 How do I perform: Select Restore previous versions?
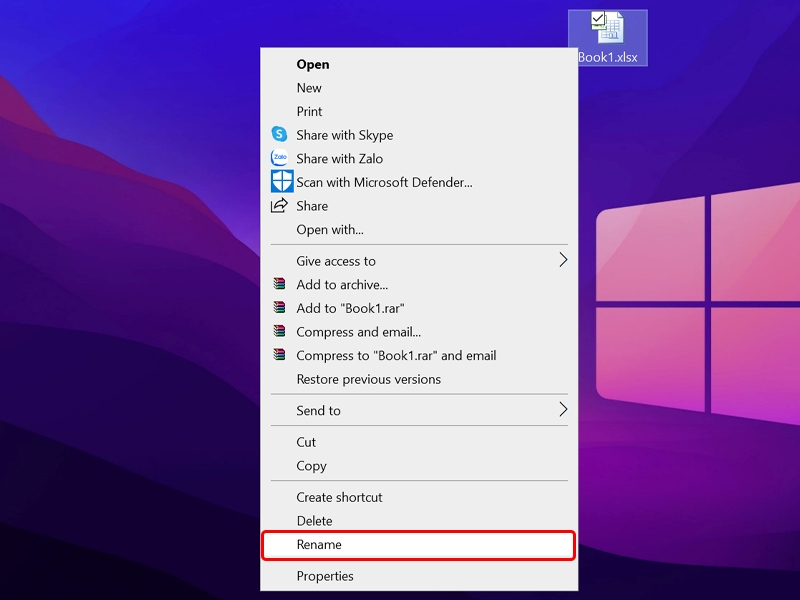(x=419, y=379)
